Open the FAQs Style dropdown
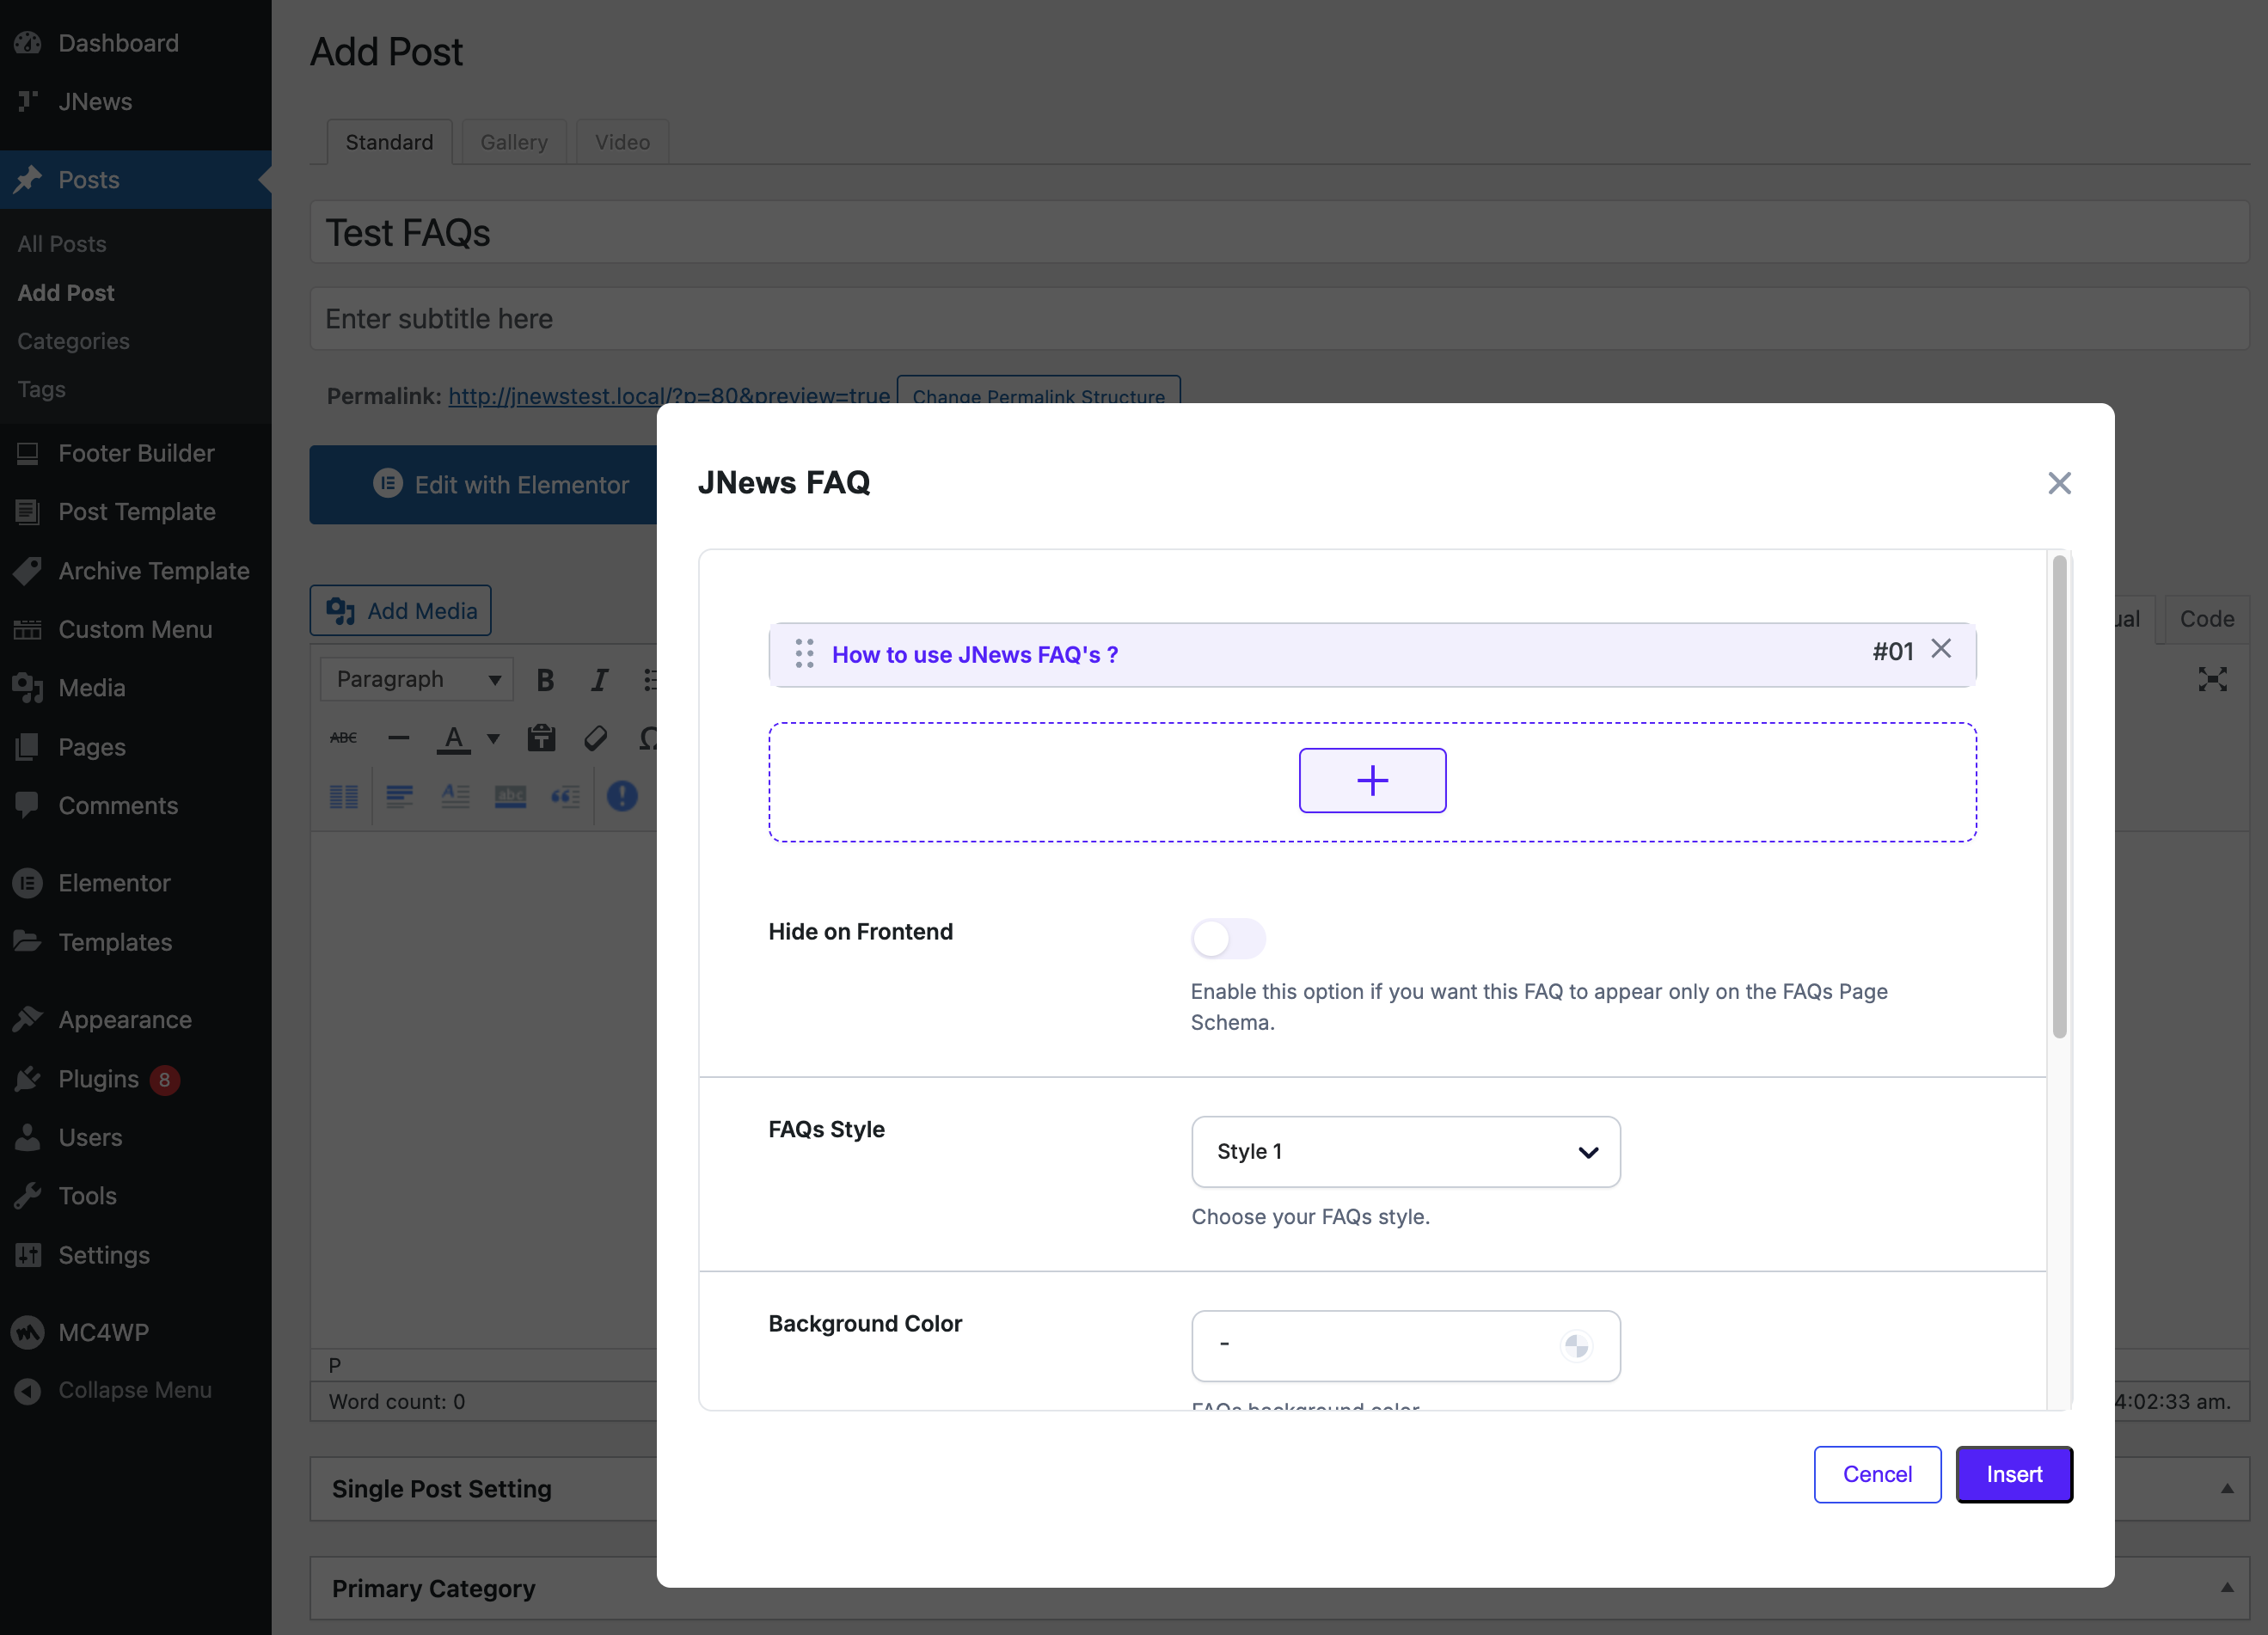The width and height of the screenshot is (2268, 1635). point(1405,1152)
